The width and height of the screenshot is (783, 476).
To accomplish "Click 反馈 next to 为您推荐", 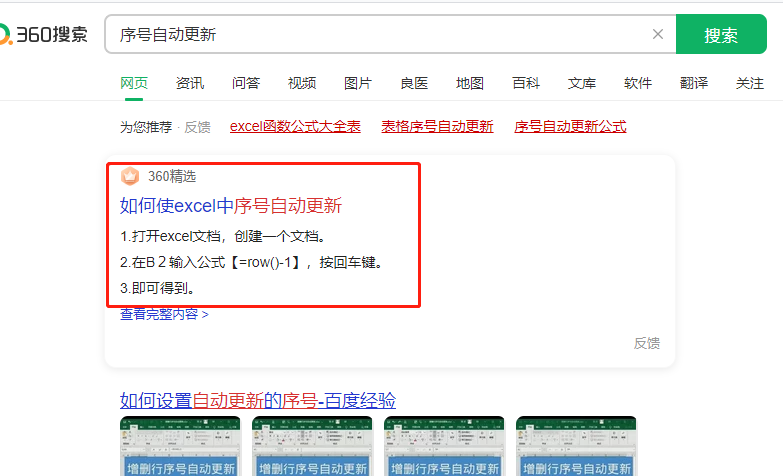I will [197, 127].
